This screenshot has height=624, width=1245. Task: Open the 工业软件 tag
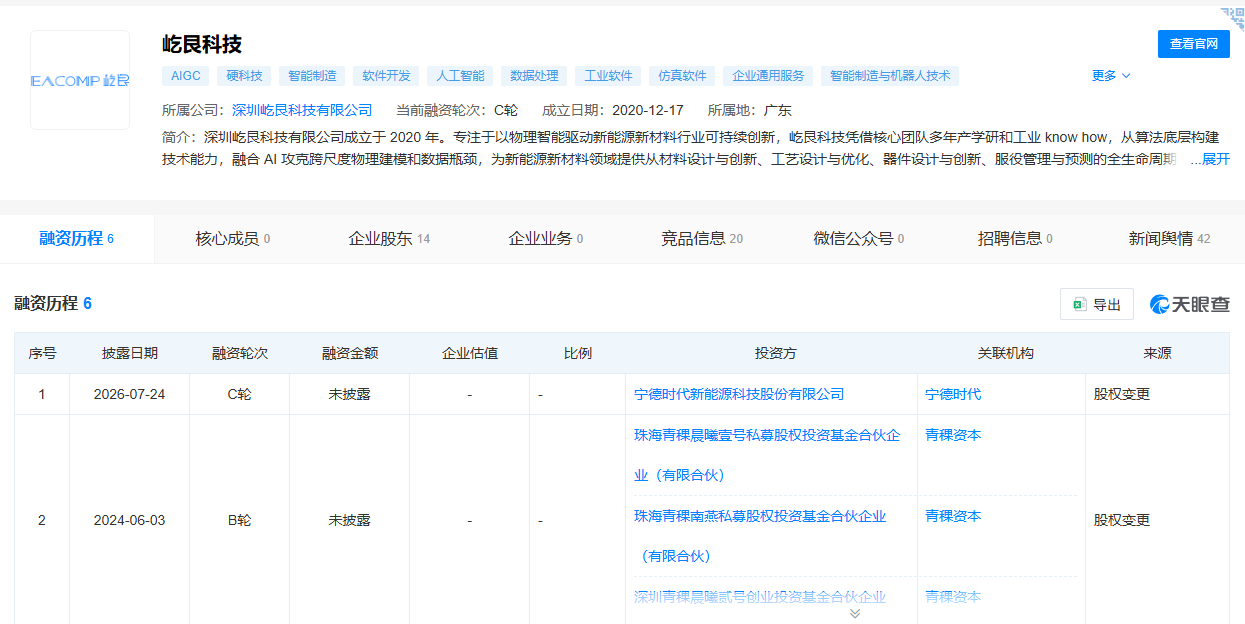[609, 76]
